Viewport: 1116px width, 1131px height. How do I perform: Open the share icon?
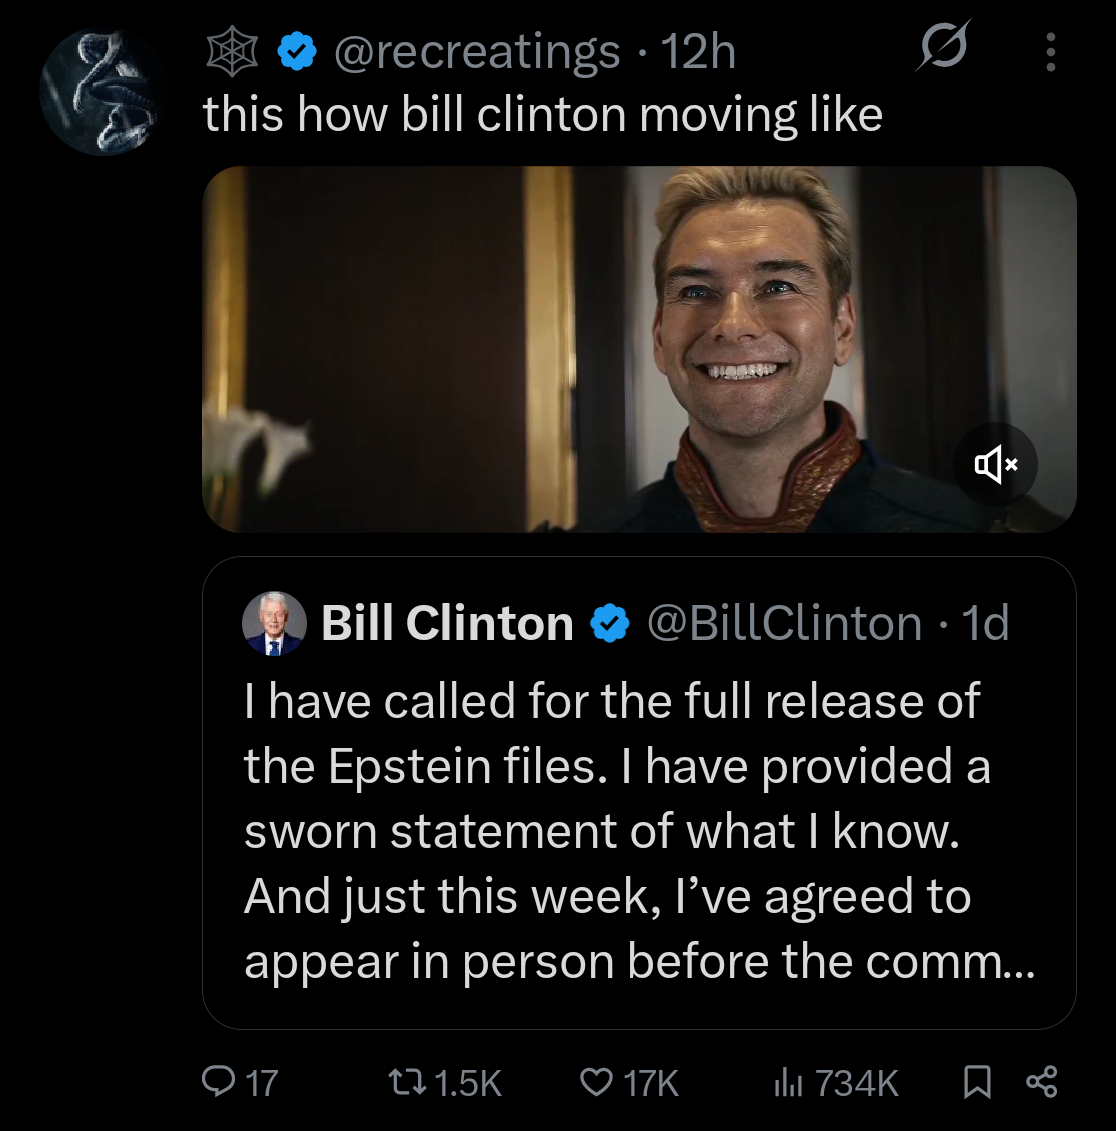pyautogui.click(x=1042, y=1081)
